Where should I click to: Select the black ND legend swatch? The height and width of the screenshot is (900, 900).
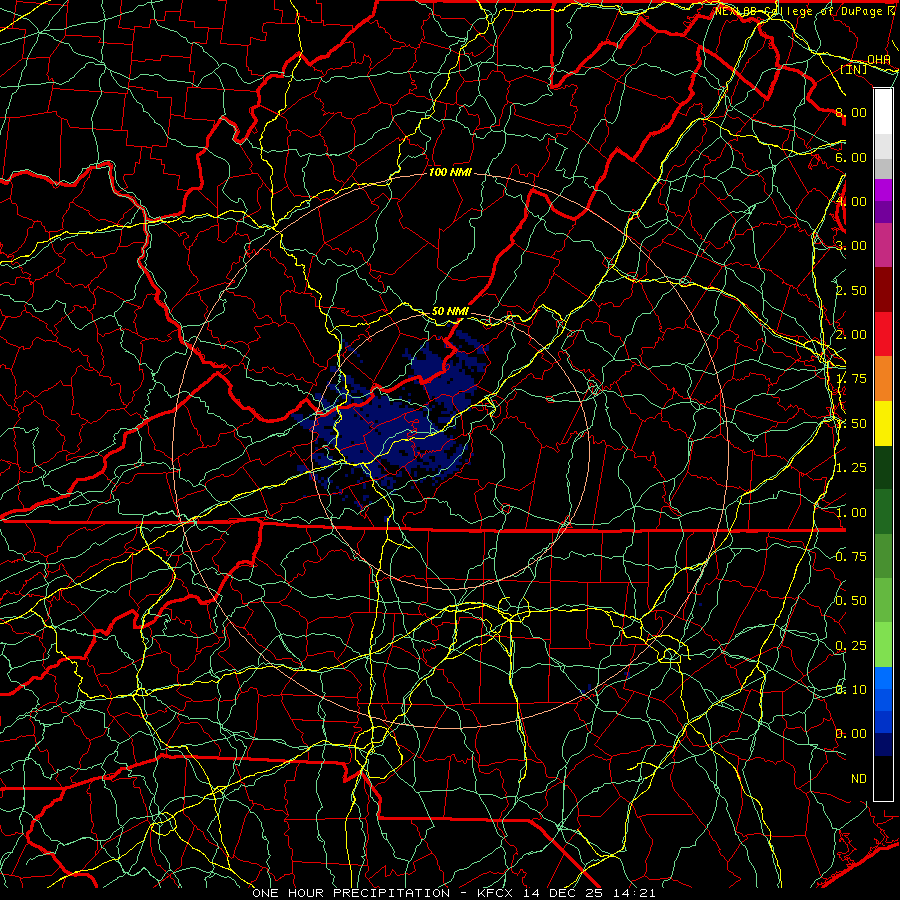(x=883, y=778)
